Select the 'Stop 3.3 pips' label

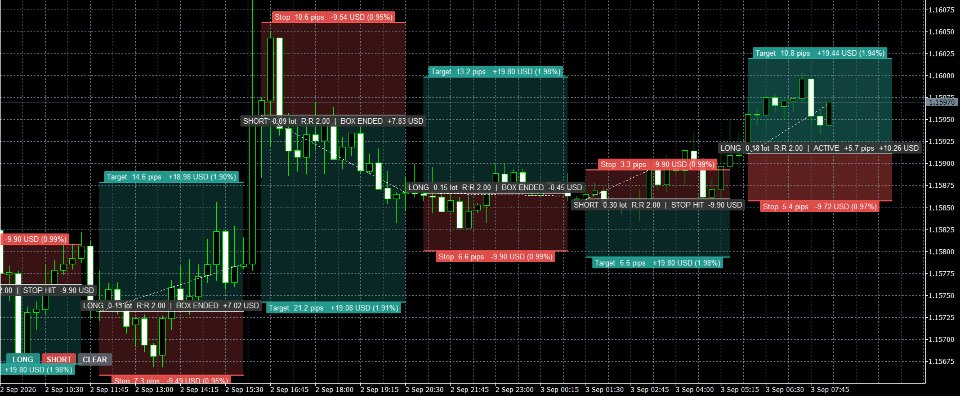[658, 165]
